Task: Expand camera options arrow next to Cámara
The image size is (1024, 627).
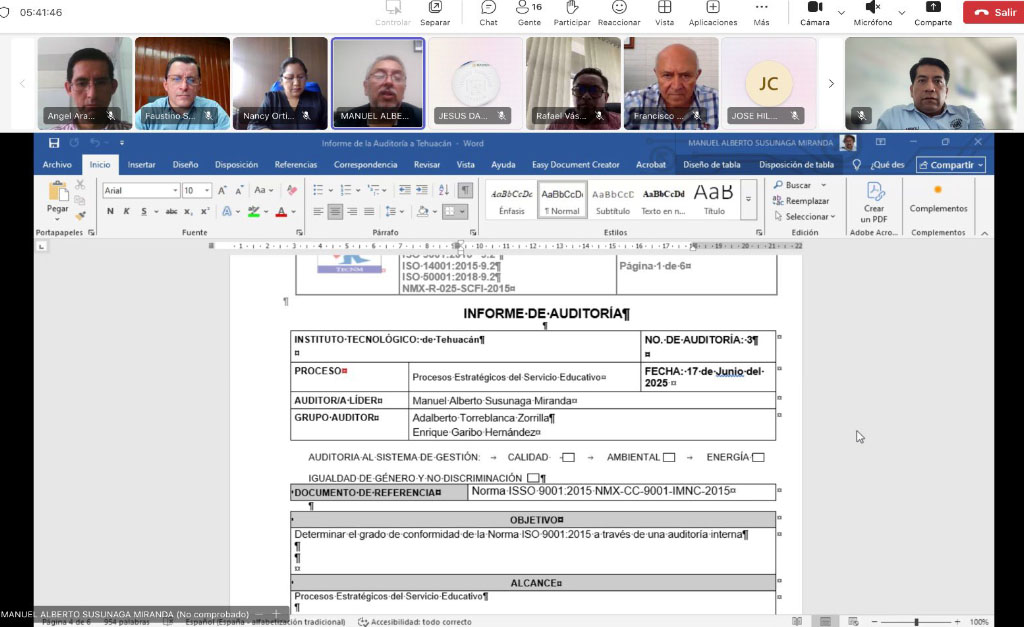Action: [841, 12]
